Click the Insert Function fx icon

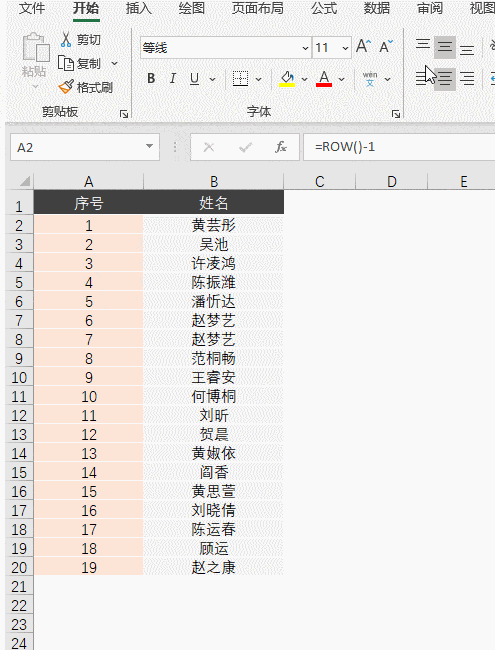pos(281,147)
